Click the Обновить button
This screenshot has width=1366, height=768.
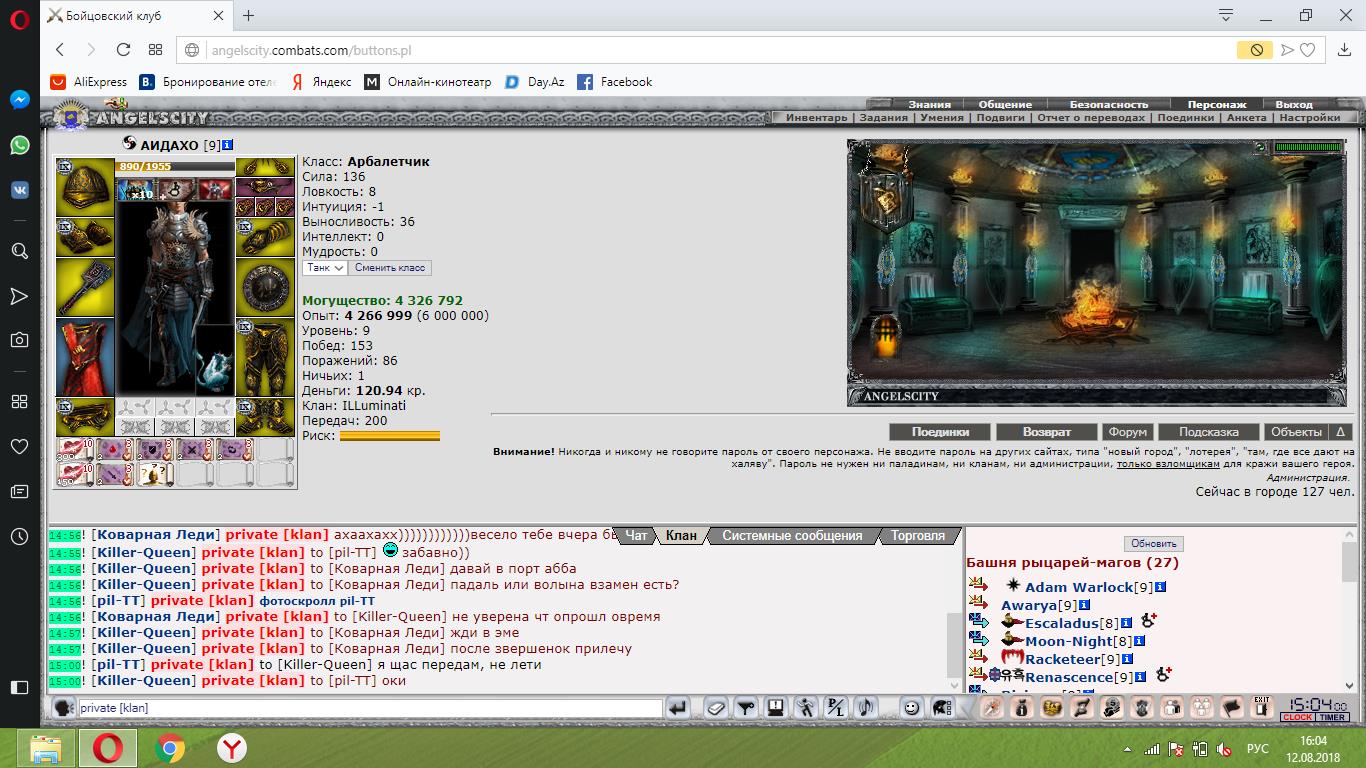tap(1154, 544)
